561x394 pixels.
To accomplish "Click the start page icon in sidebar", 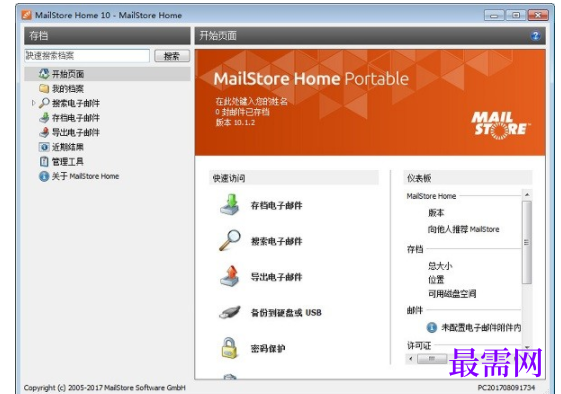I will (44, 74).
